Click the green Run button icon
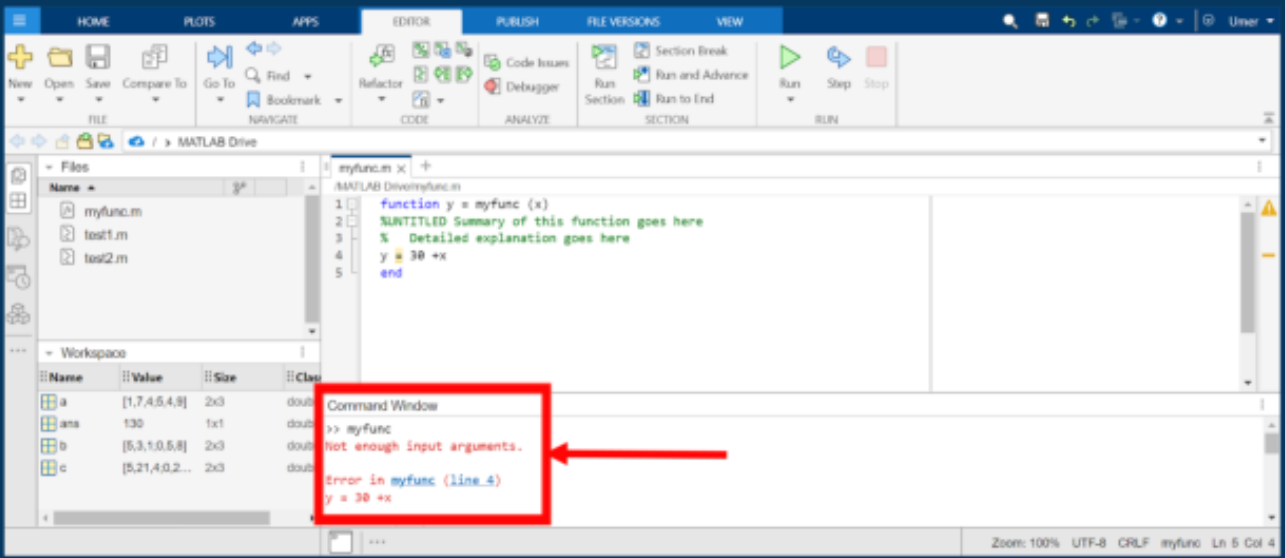Viewport: 1285px width, 558px height. click(790, 58)
